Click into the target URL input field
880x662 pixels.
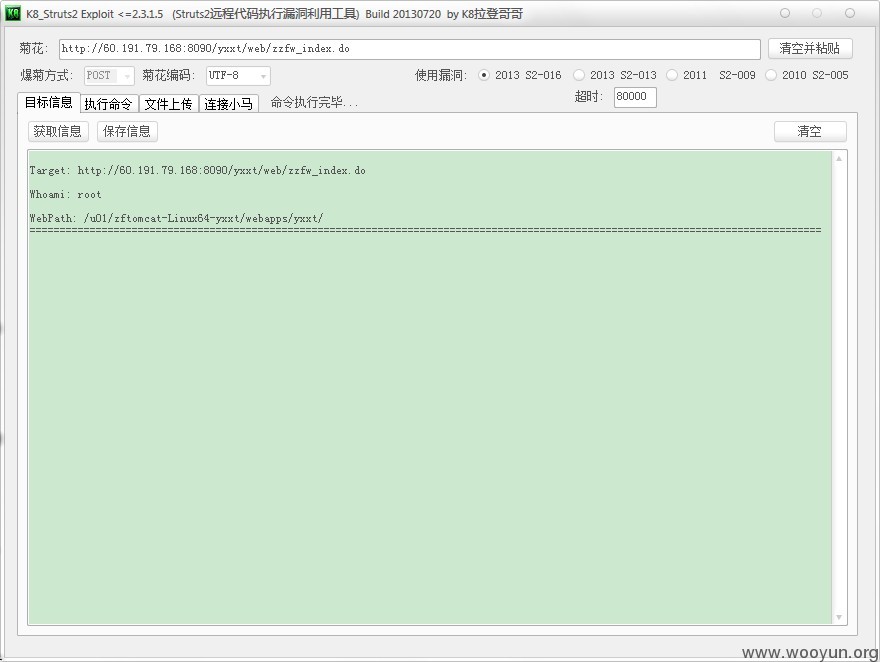410,49
